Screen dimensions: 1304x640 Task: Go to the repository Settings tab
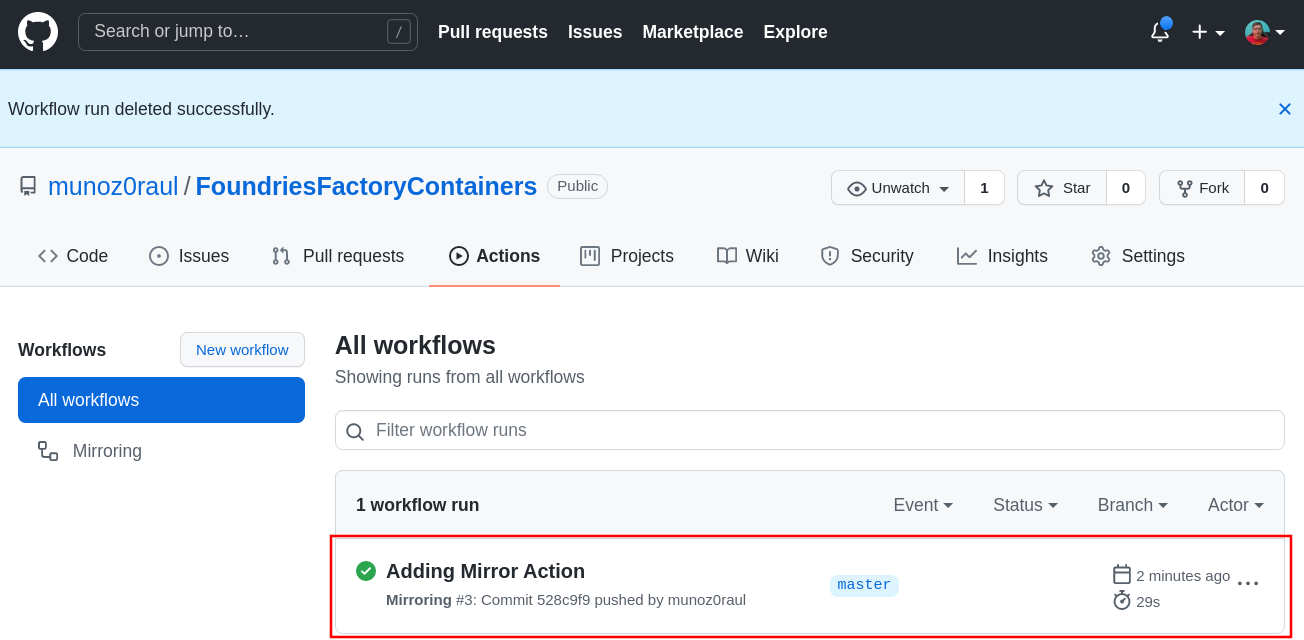tap(1138, 256)
